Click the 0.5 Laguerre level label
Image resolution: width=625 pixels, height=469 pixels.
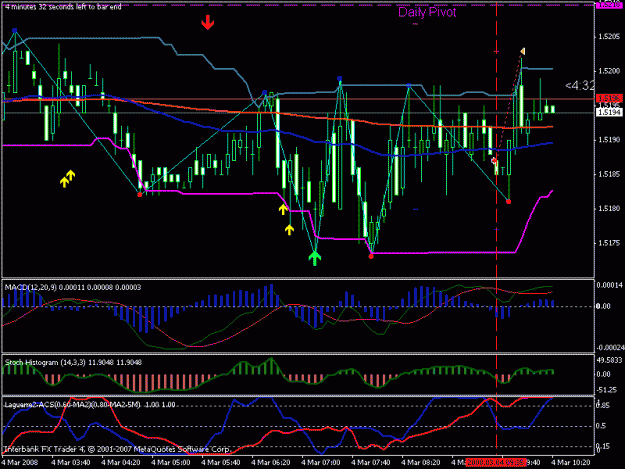click(601, 426)
